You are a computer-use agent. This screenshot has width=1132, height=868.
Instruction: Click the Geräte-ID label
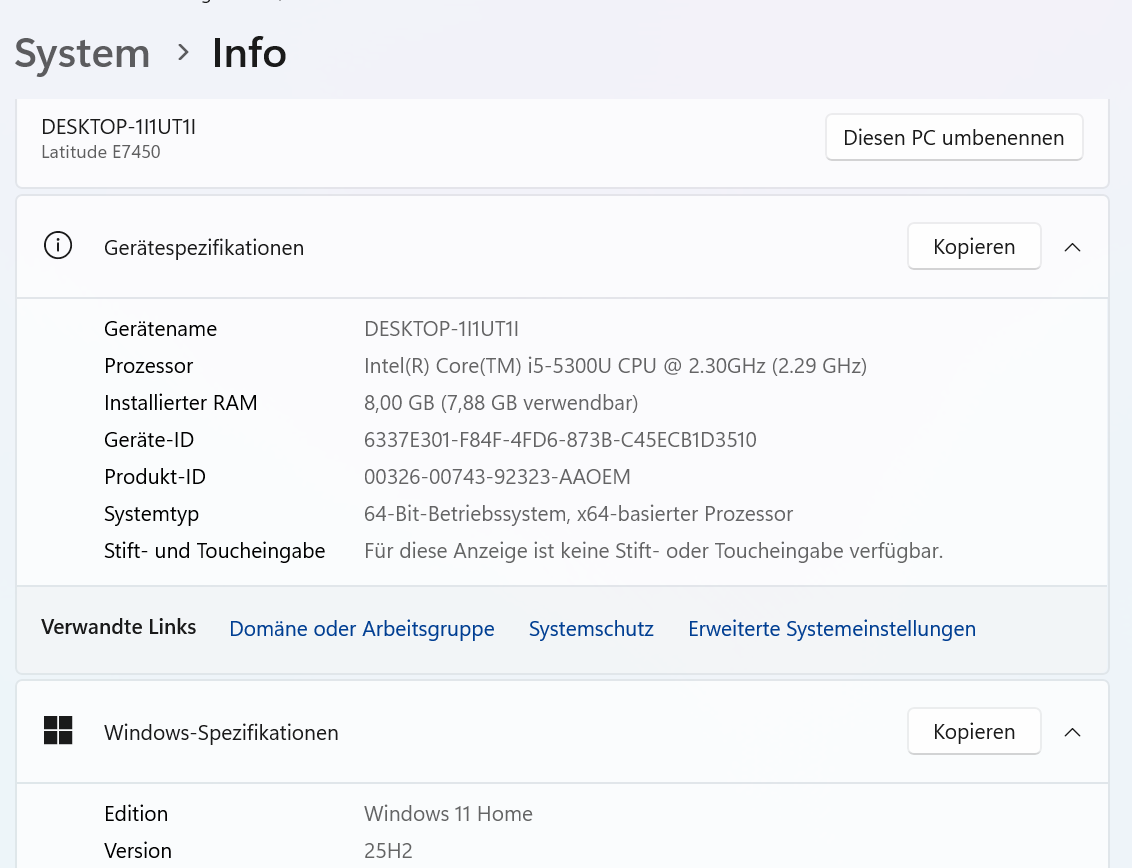[149, 440]
